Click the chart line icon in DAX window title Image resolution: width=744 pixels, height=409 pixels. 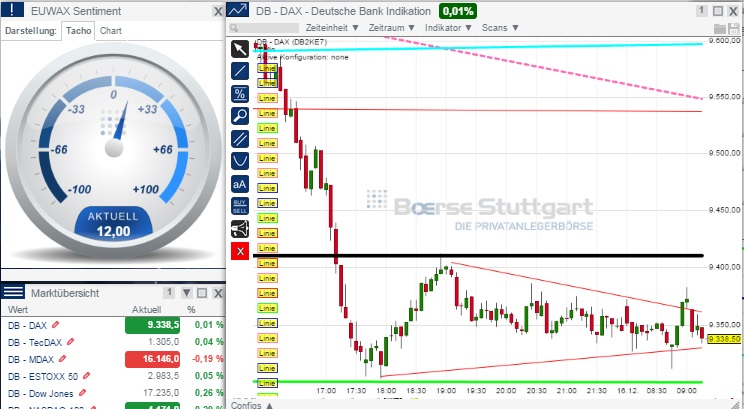[x=238, y=10]
